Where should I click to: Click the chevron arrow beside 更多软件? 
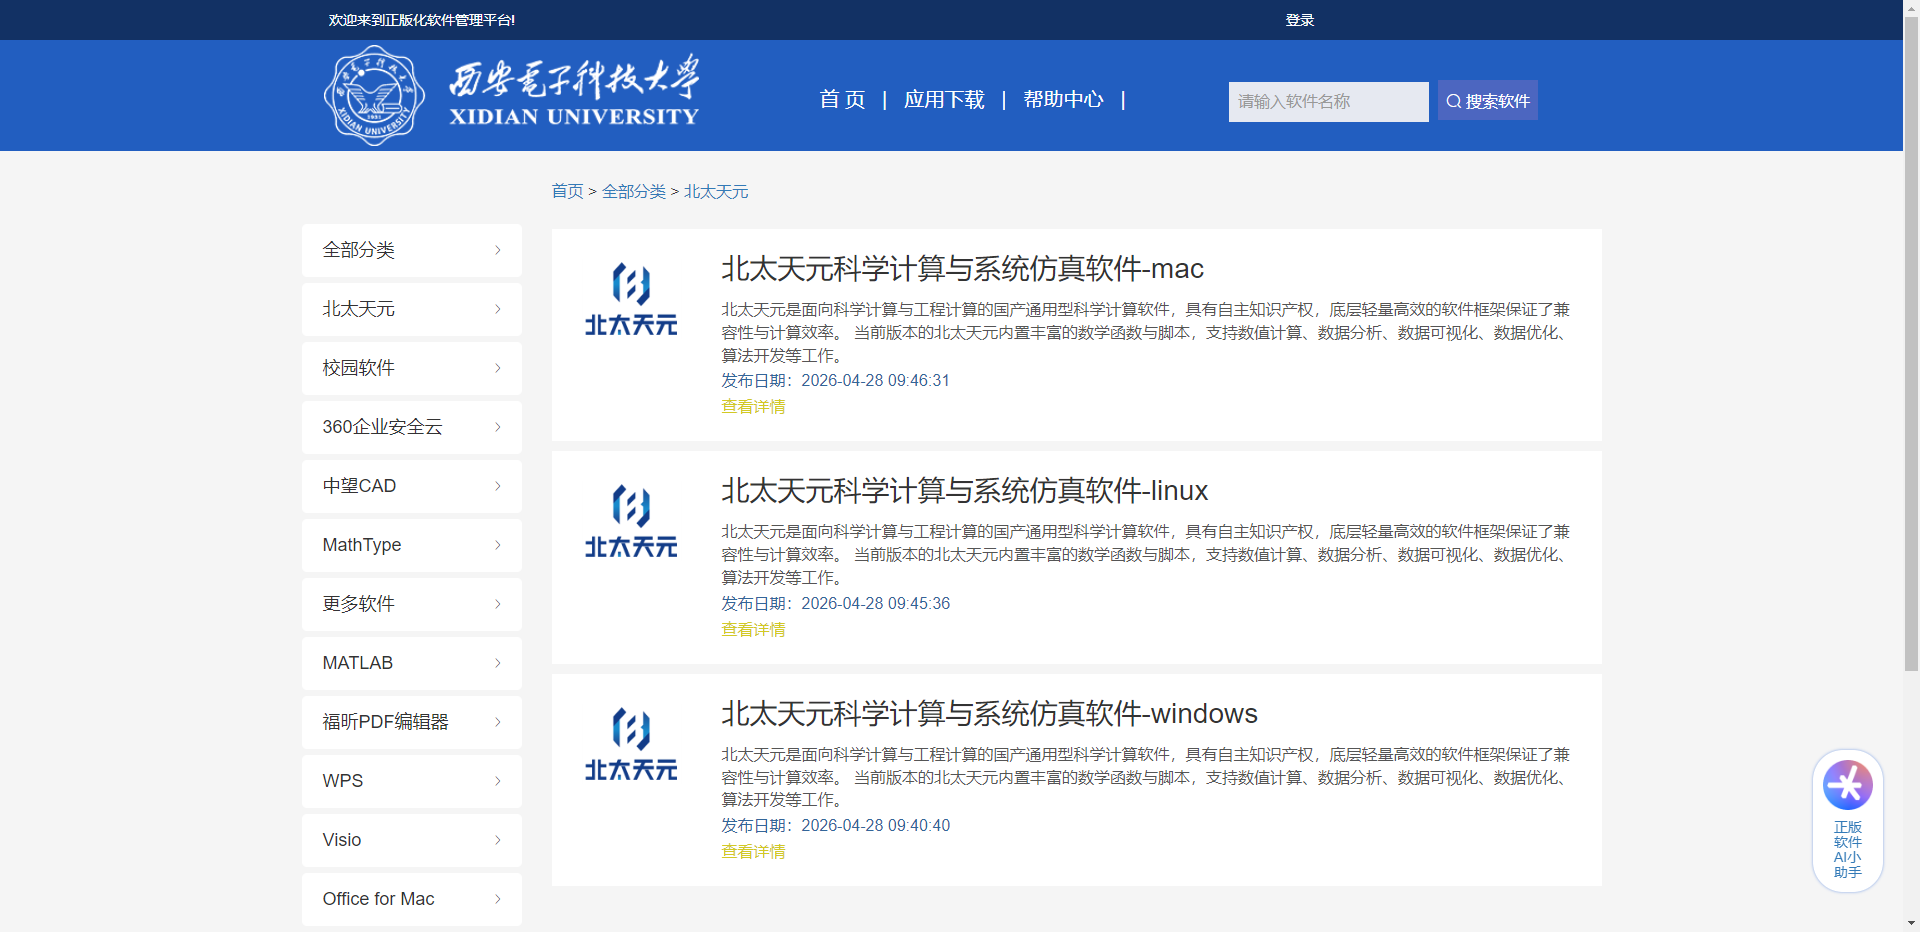tap(498, 604)
